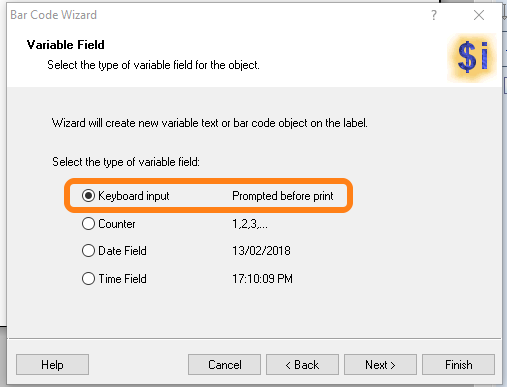Click the Bar Code Wizard title bar text
507x387 pixels.
tap(54, 15)
